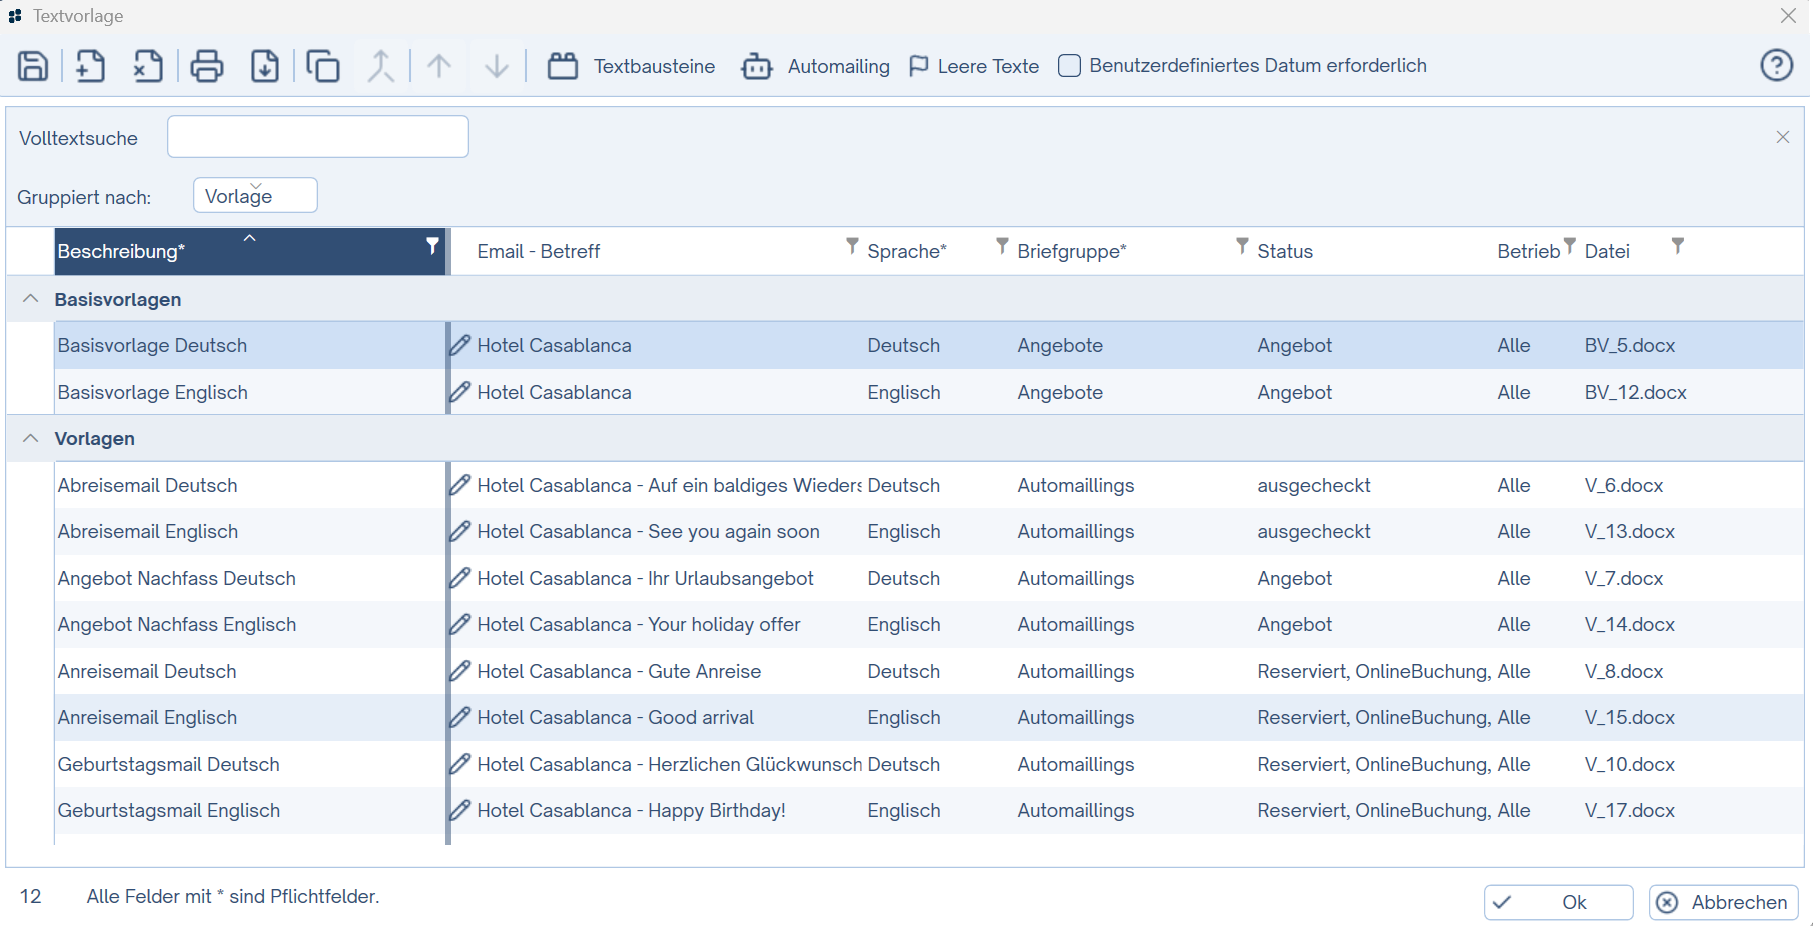This screenshot has width=1813, height=926.
Task: Click into the Volltextsuche search field
Action: (x=317, y=137)
